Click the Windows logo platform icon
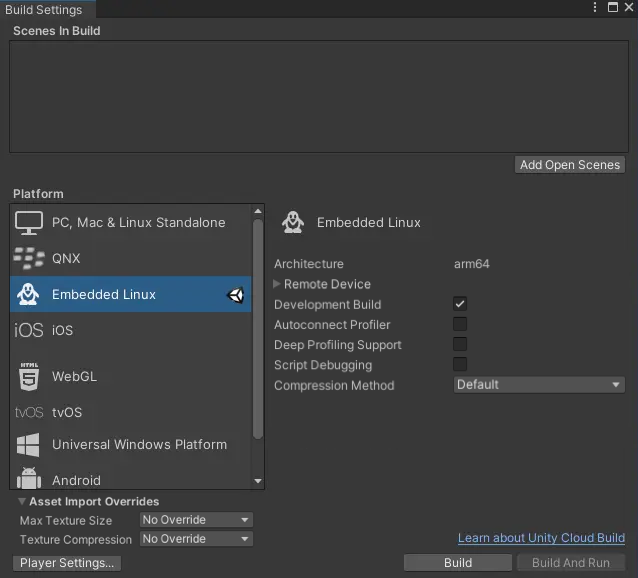Viewport: 638px width, 578px height. [28, 445]
